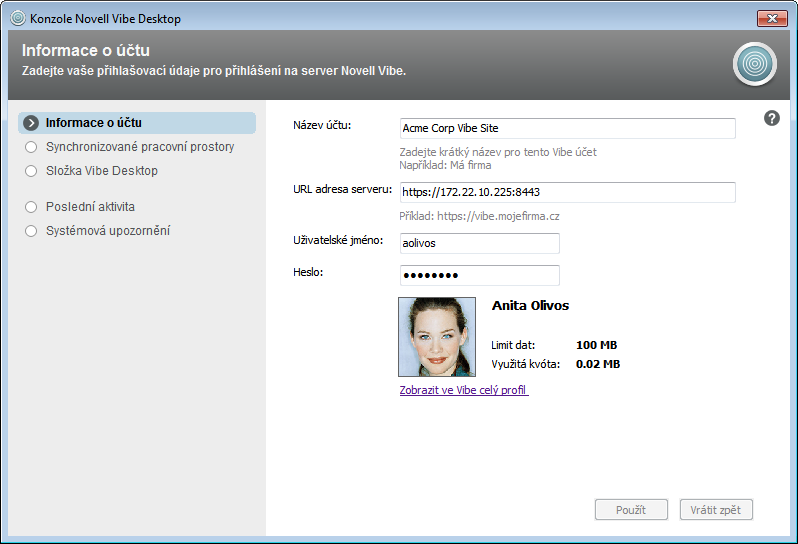Screen dimensions: 798x544
Task: Focus the URL adresa serveru field
Action: point(566,192)
